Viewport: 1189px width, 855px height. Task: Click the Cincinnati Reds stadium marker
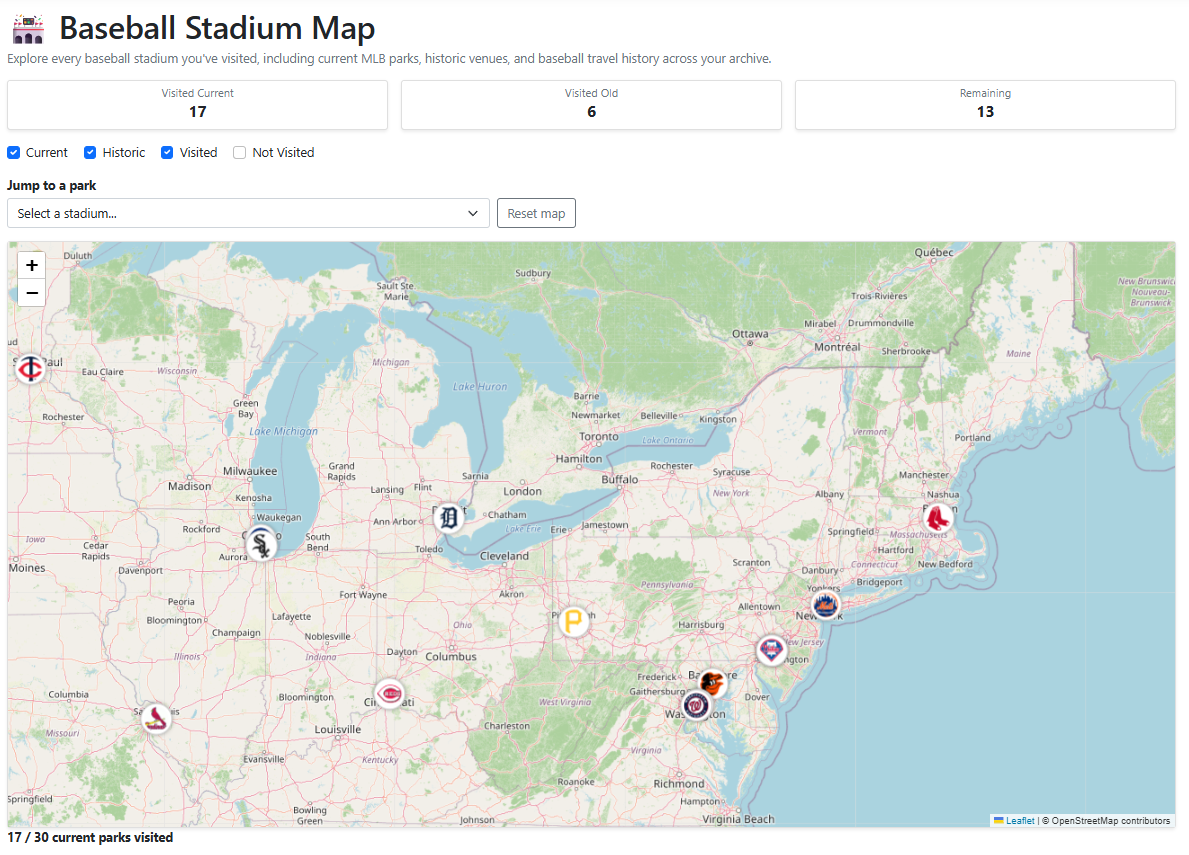coord(390,693)
